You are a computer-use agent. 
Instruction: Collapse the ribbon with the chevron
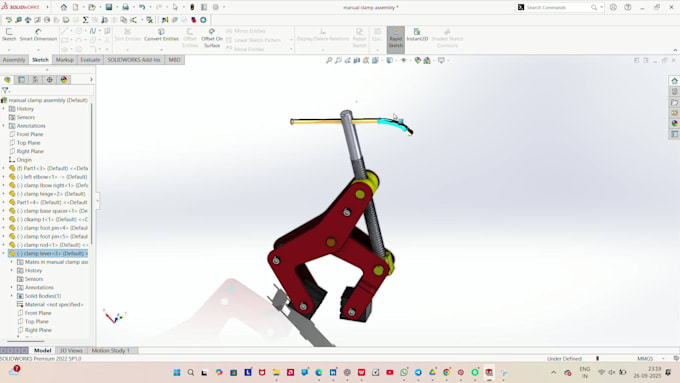(675, 50)
